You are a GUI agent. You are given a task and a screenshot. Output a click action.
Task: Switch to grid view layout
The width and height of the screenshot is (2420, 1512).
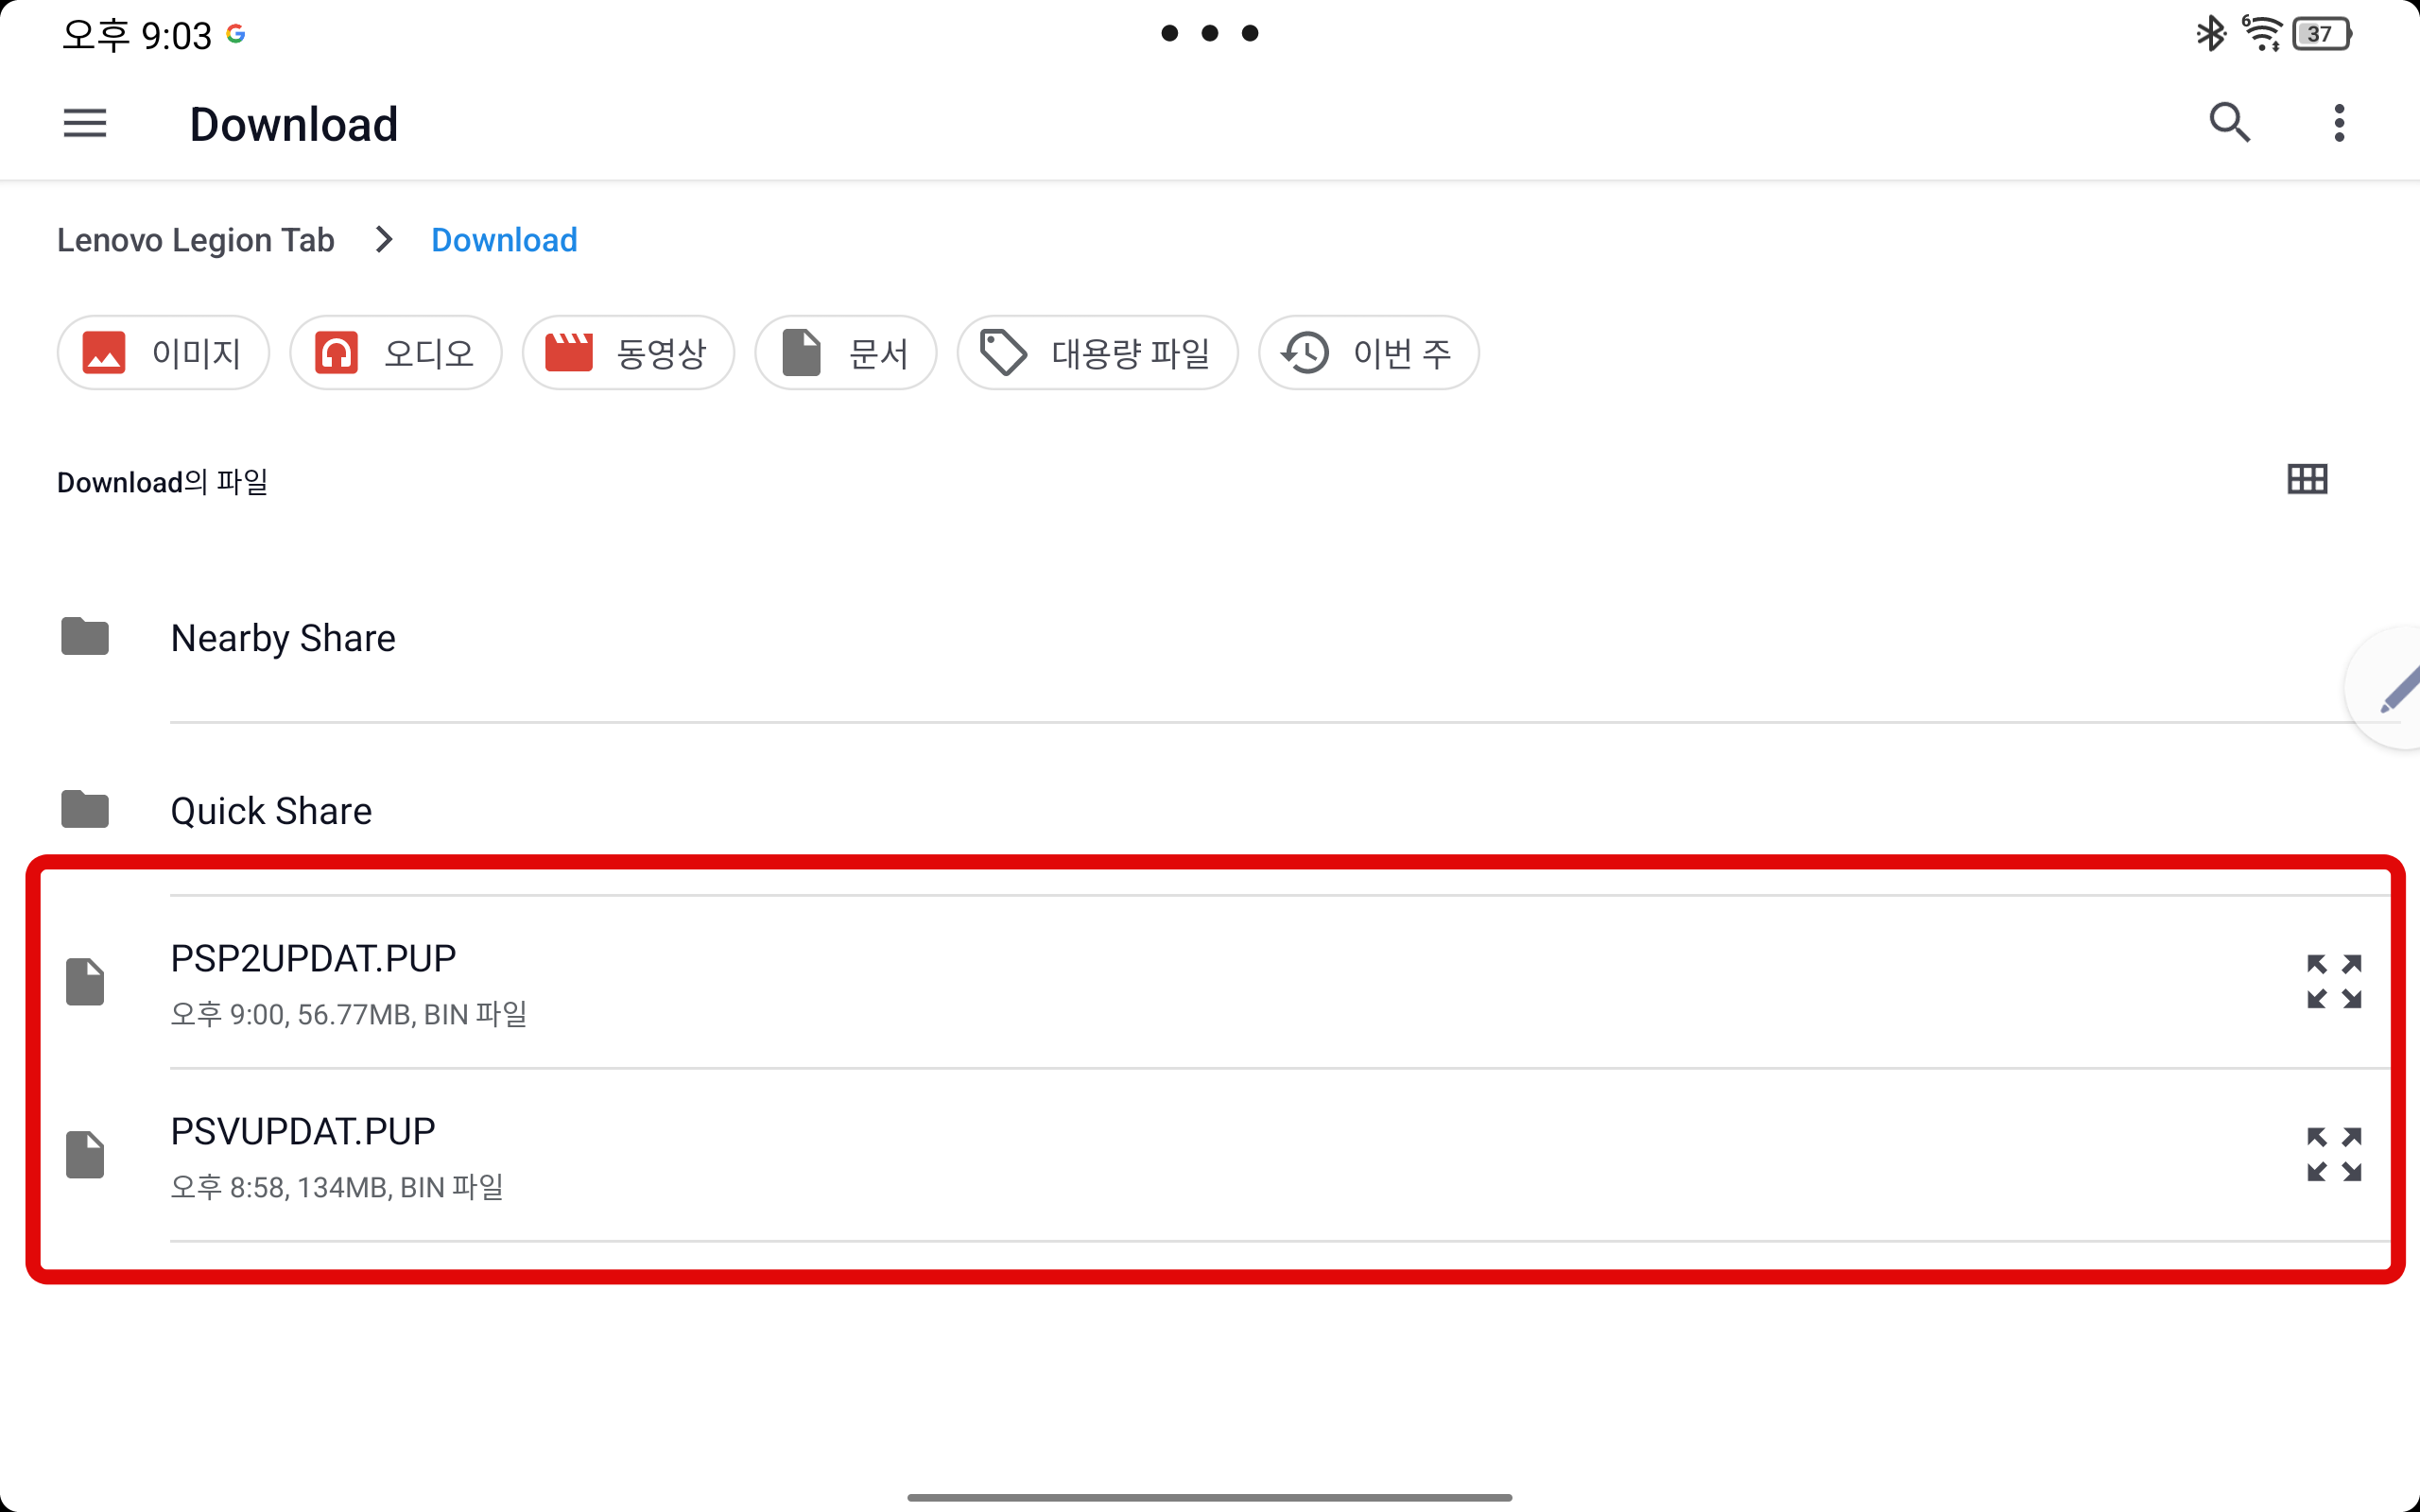click(2306, 480)
